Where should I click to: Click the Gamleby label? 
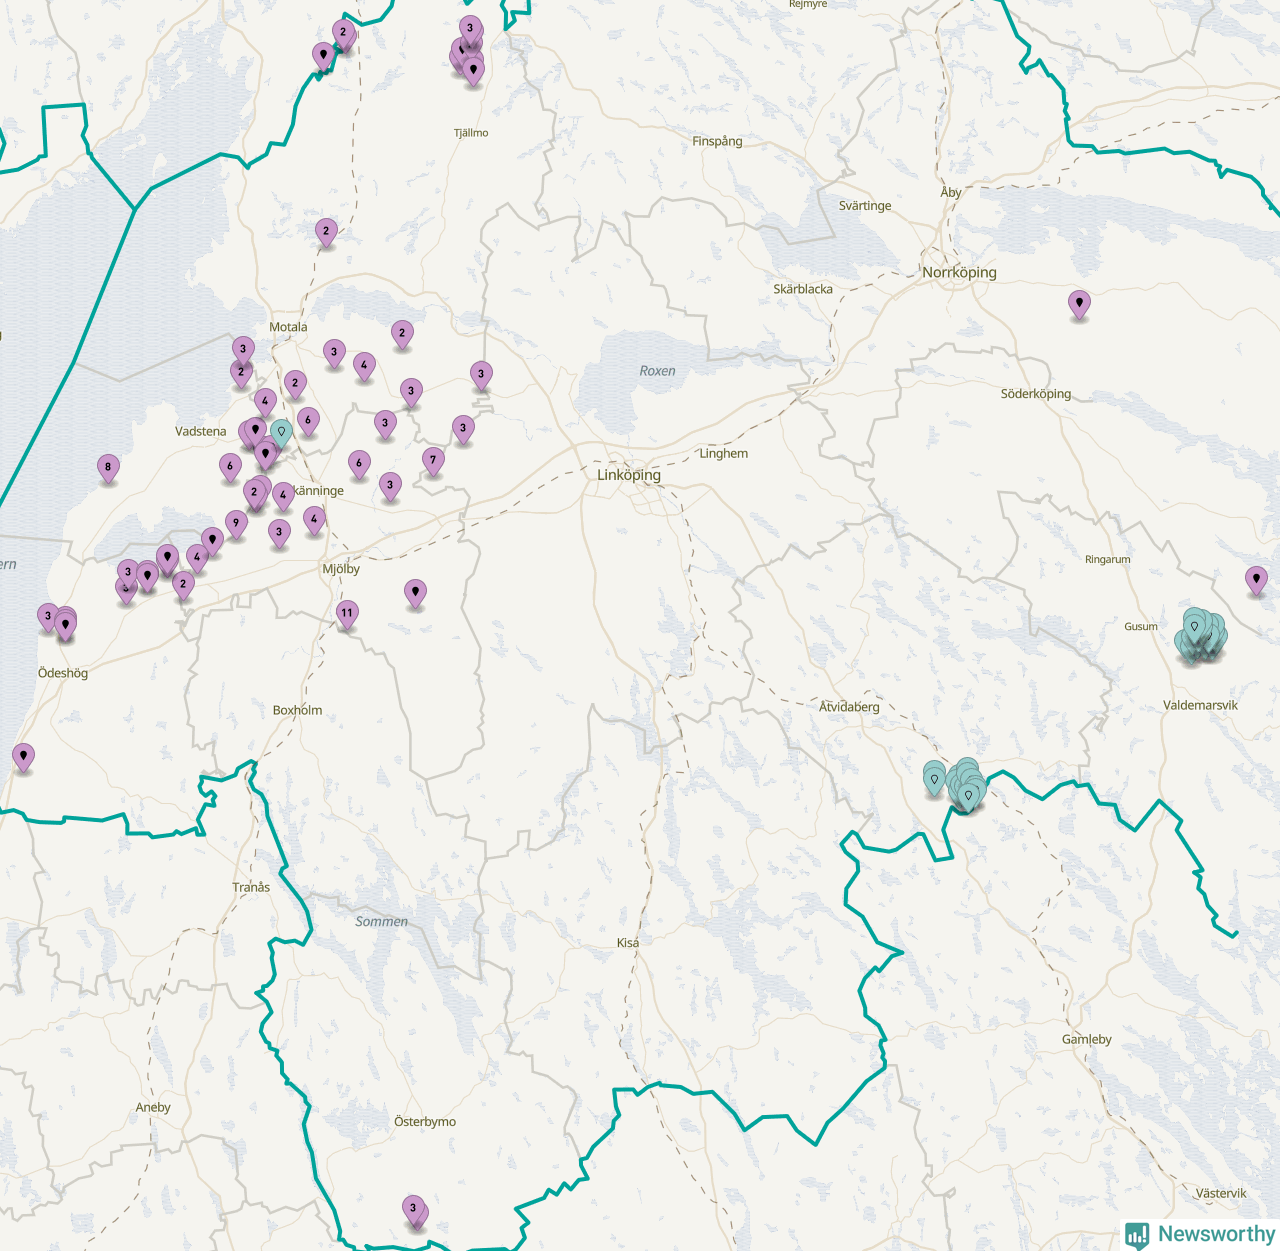[x=1087, y=1039]
